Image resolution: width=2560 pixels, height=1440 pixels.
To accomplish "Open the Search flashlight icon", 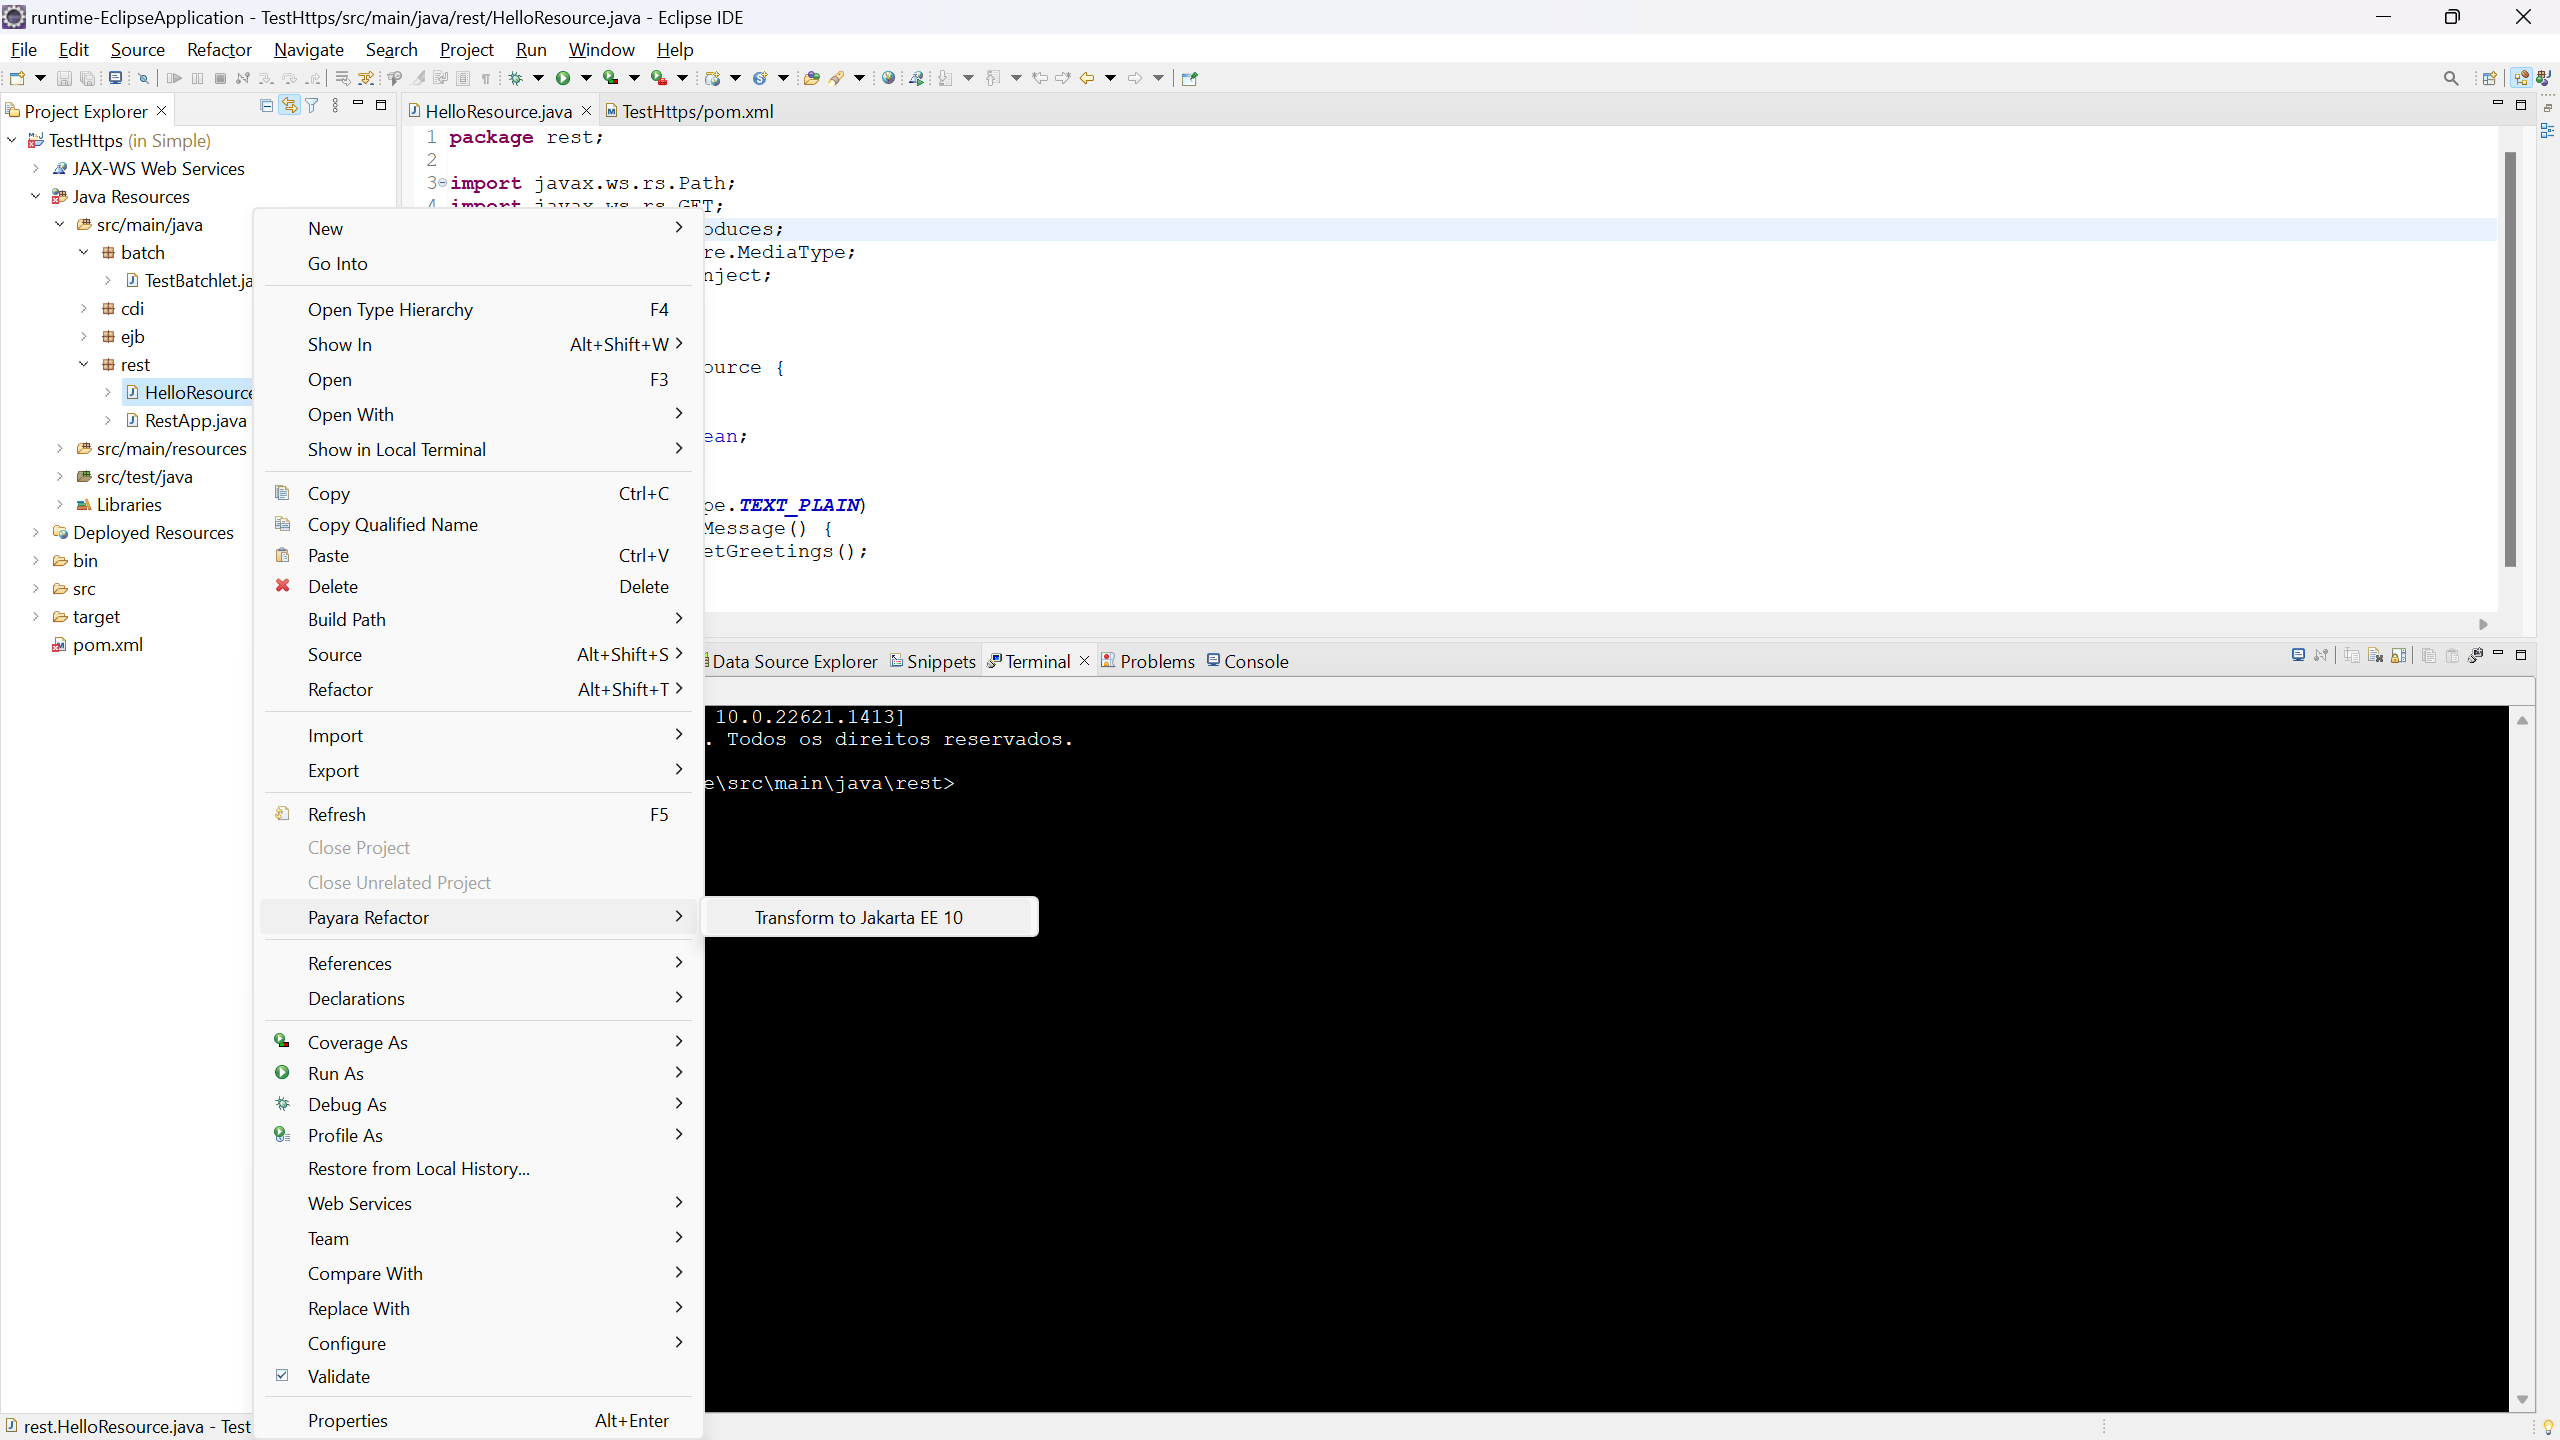I will [838, 78].
